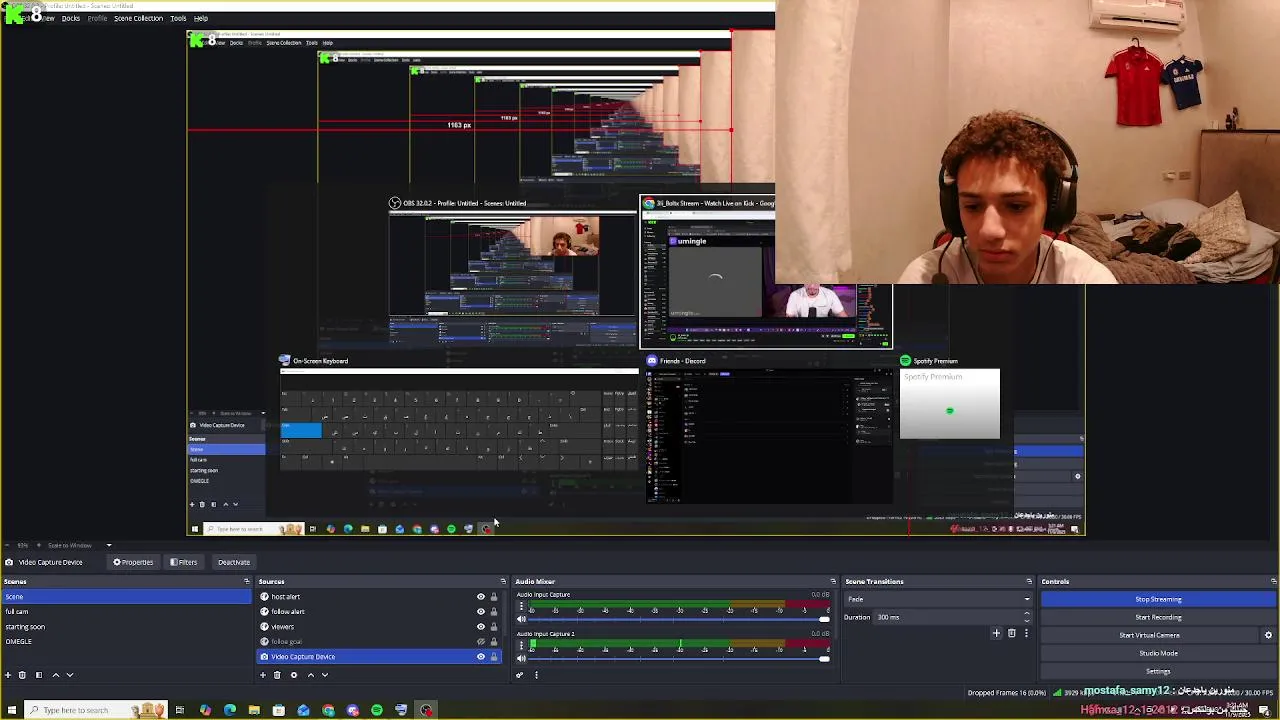Screen dimensions: 1280x720
Task: Adjust transition duration spinner arrows
Action: (x=1027, y=617)
